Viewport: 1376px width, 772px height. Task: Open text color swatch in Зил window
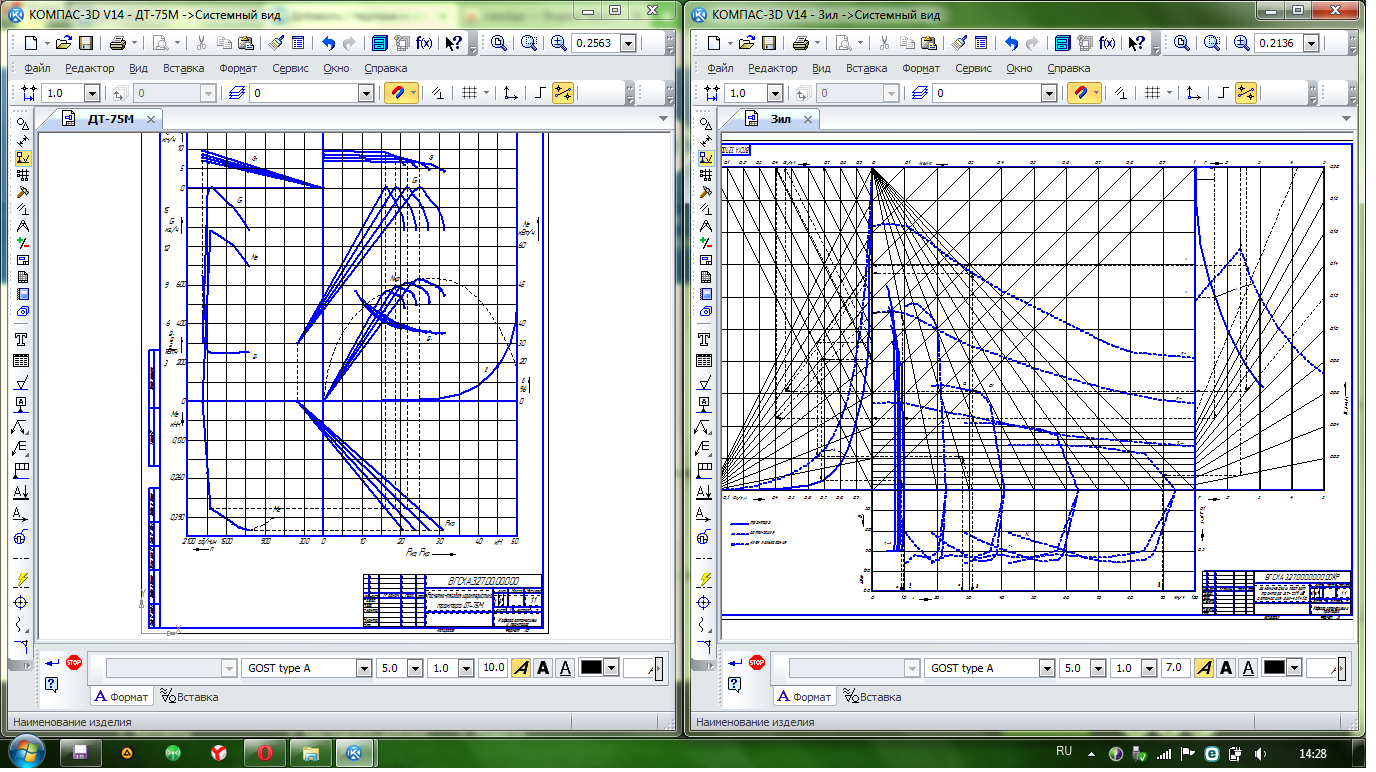click(x=1274, y=668)
